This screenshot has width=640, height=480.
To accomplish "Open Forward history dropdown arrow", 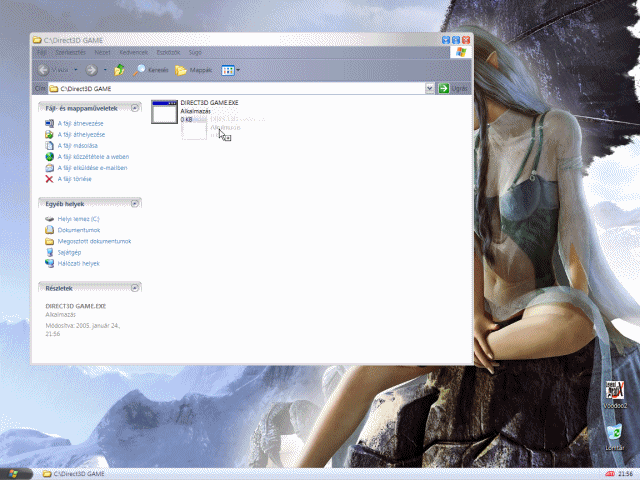I will (105, 70).
